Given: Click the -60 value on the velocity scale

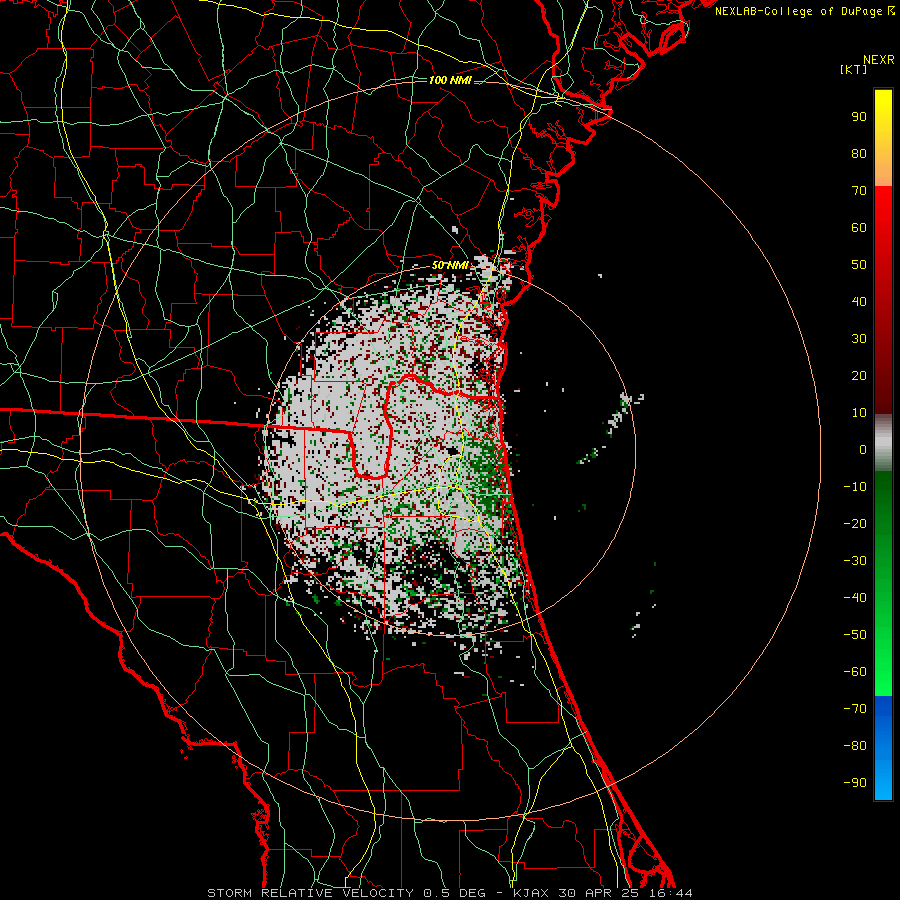Looking at the screenshot, I should 855,672.
